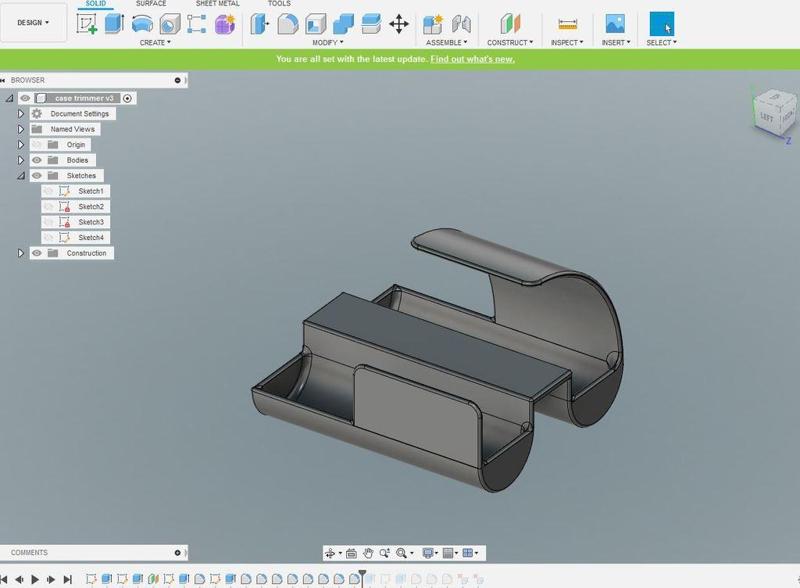Toggle visibility of Construction folder

click(37, 253)
